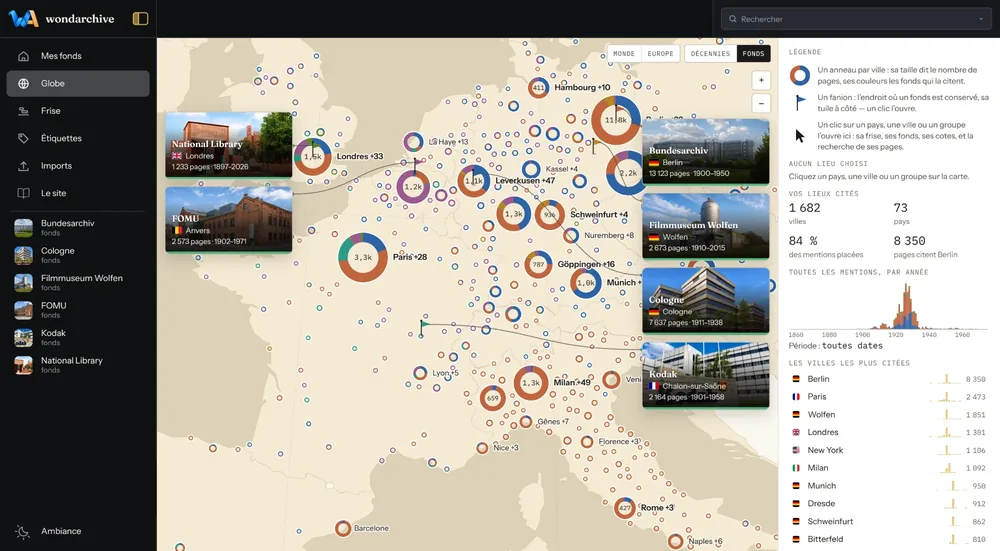
Task: Click the Barcelone ring marker
Action: pyautogui.click(x=343, y=528)
